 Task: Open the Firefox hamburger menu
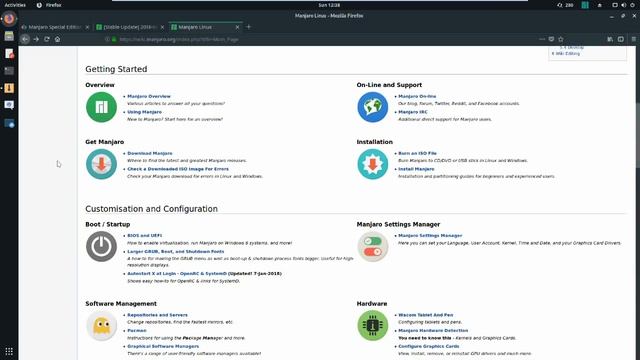[633, 39]
